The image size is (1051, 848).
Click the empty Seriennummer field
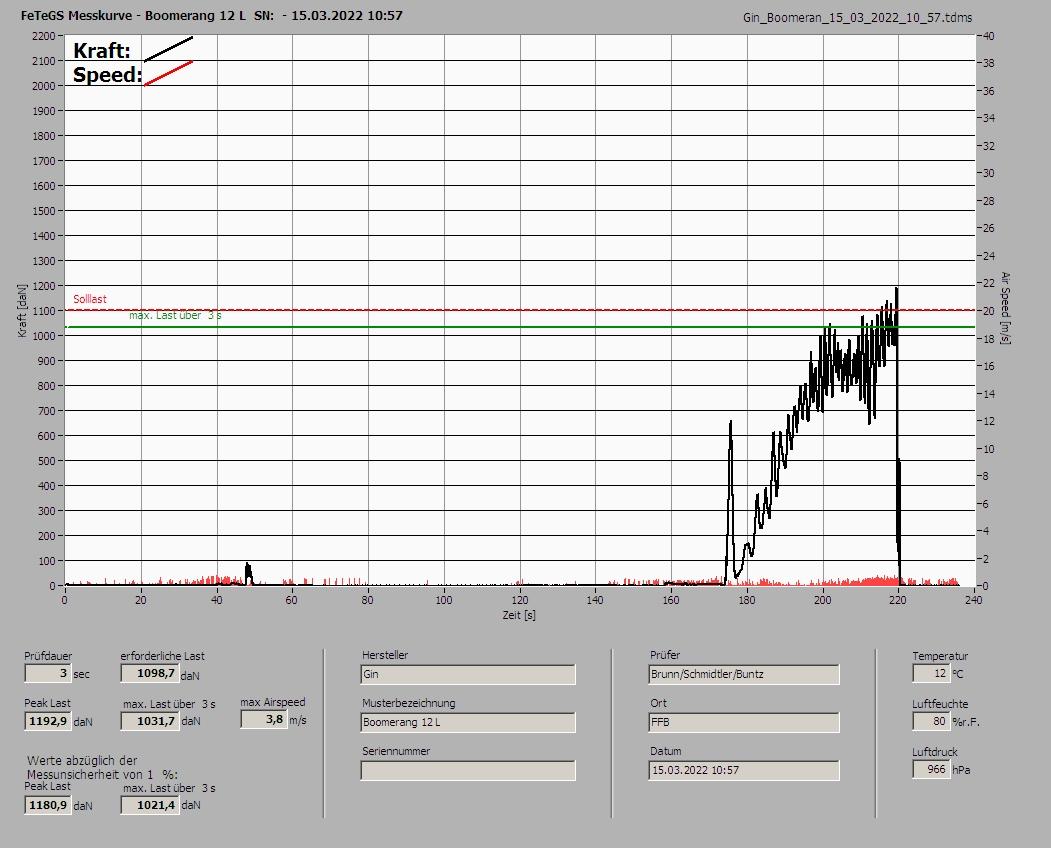tap(468, 770)
